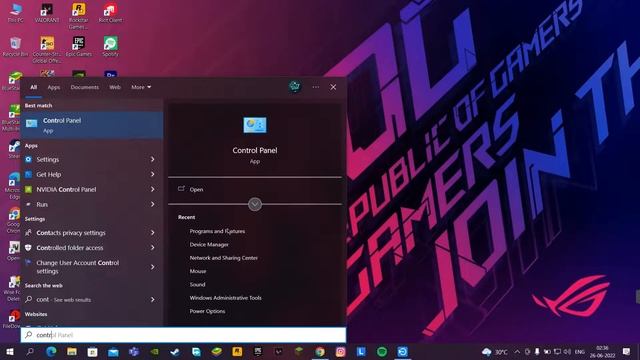Expand arrow beside Contacts privacy settings

(153, 233)
